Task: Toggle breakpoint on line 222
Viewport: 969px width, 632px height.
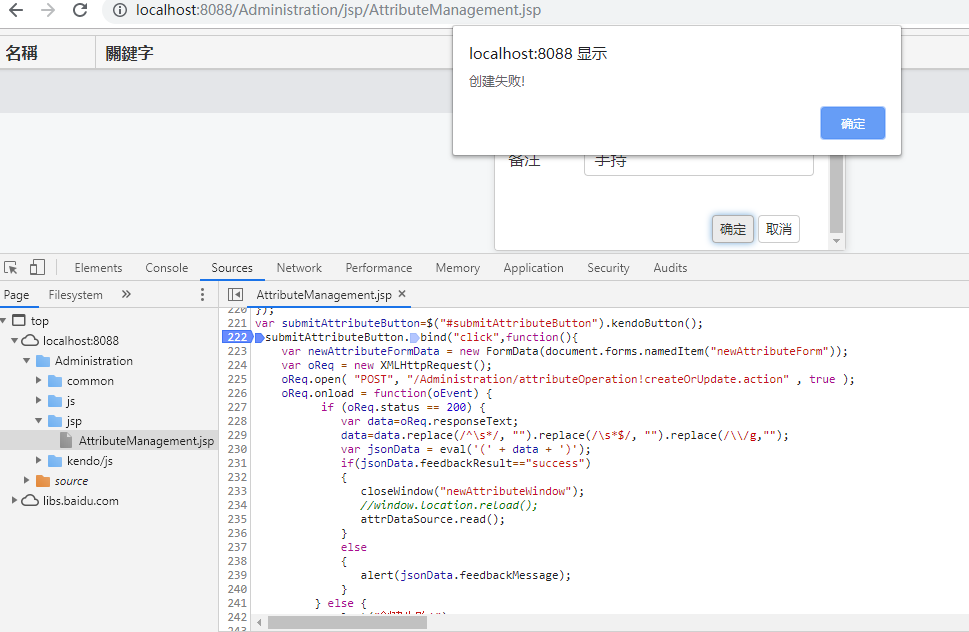Action: click(237, 337)
